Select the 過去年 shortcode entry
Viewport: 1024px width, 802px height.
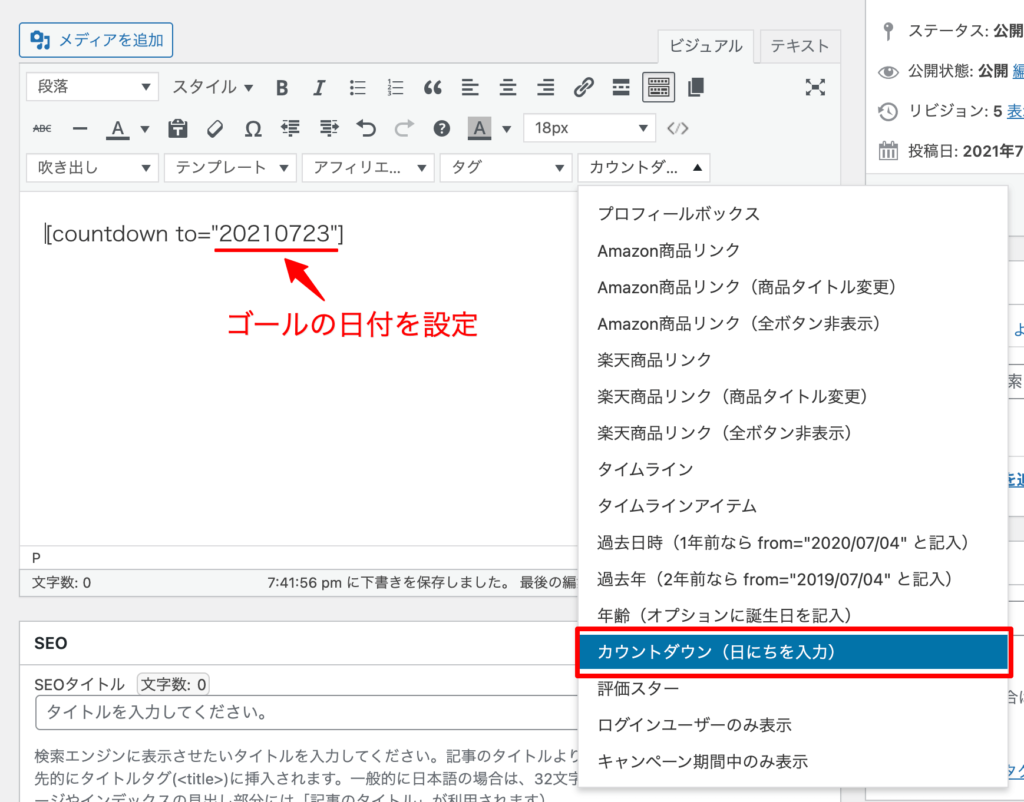point(793,579)
